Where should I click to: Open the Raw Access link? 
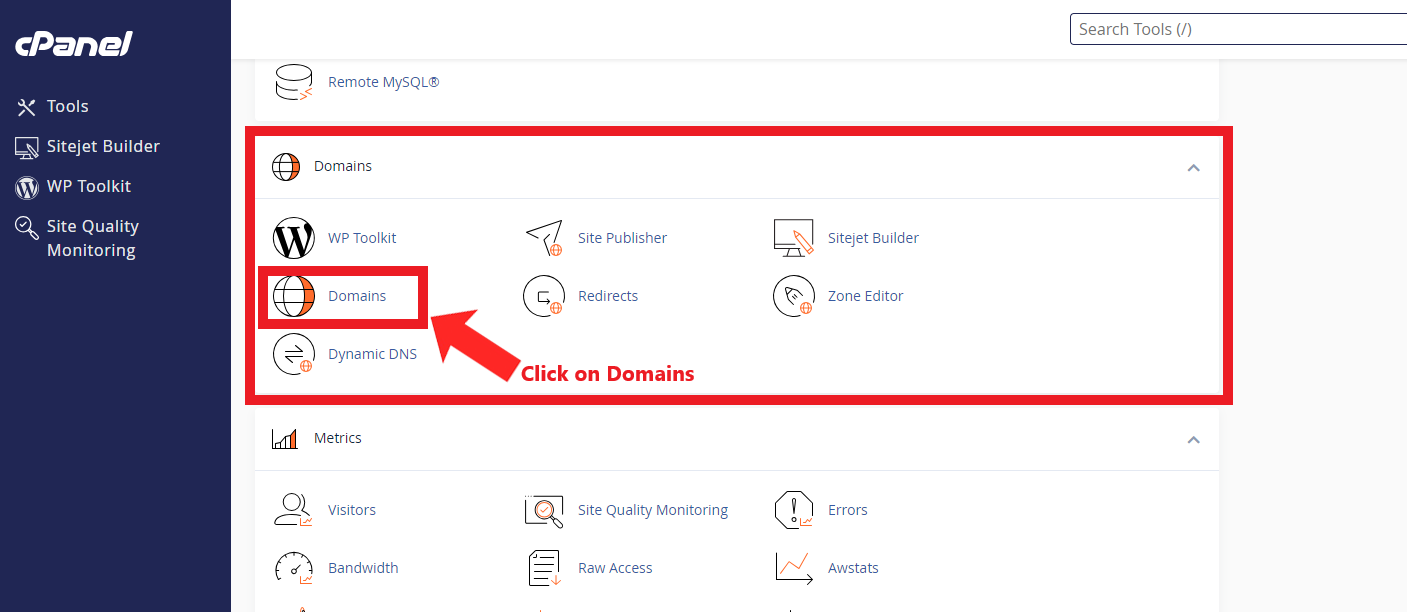click(615, 568)
